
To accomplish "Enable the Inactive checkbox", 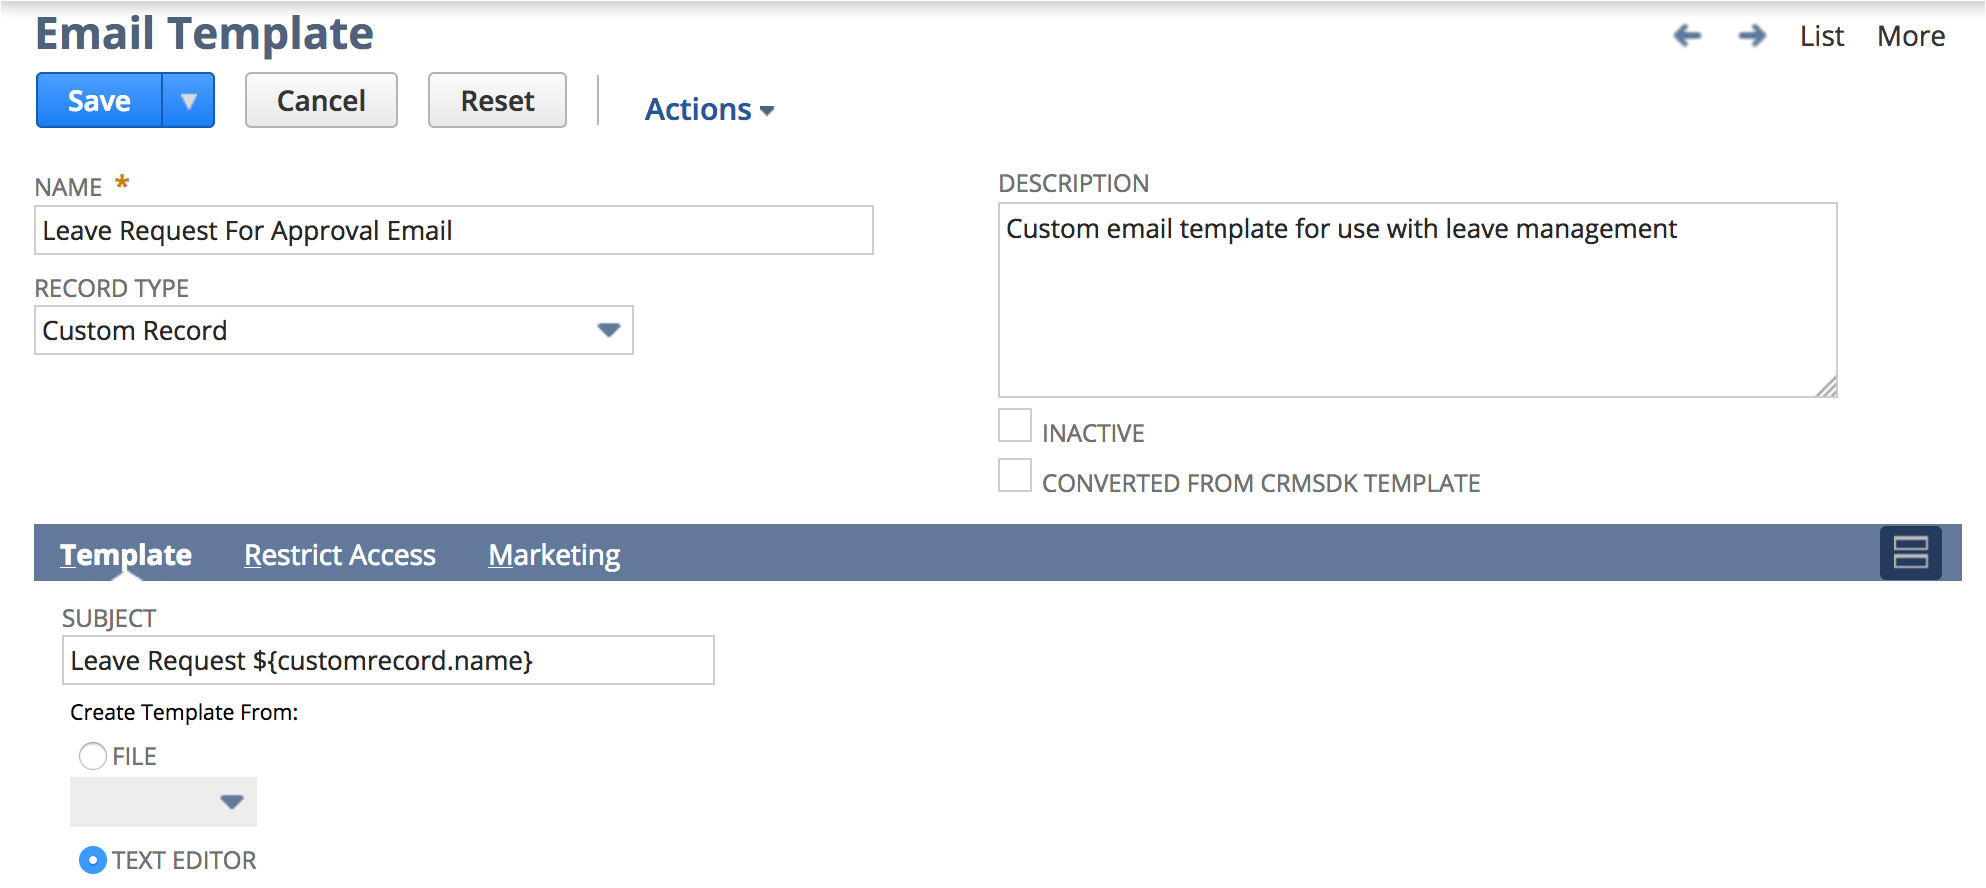I will (x=1015, y=426).
